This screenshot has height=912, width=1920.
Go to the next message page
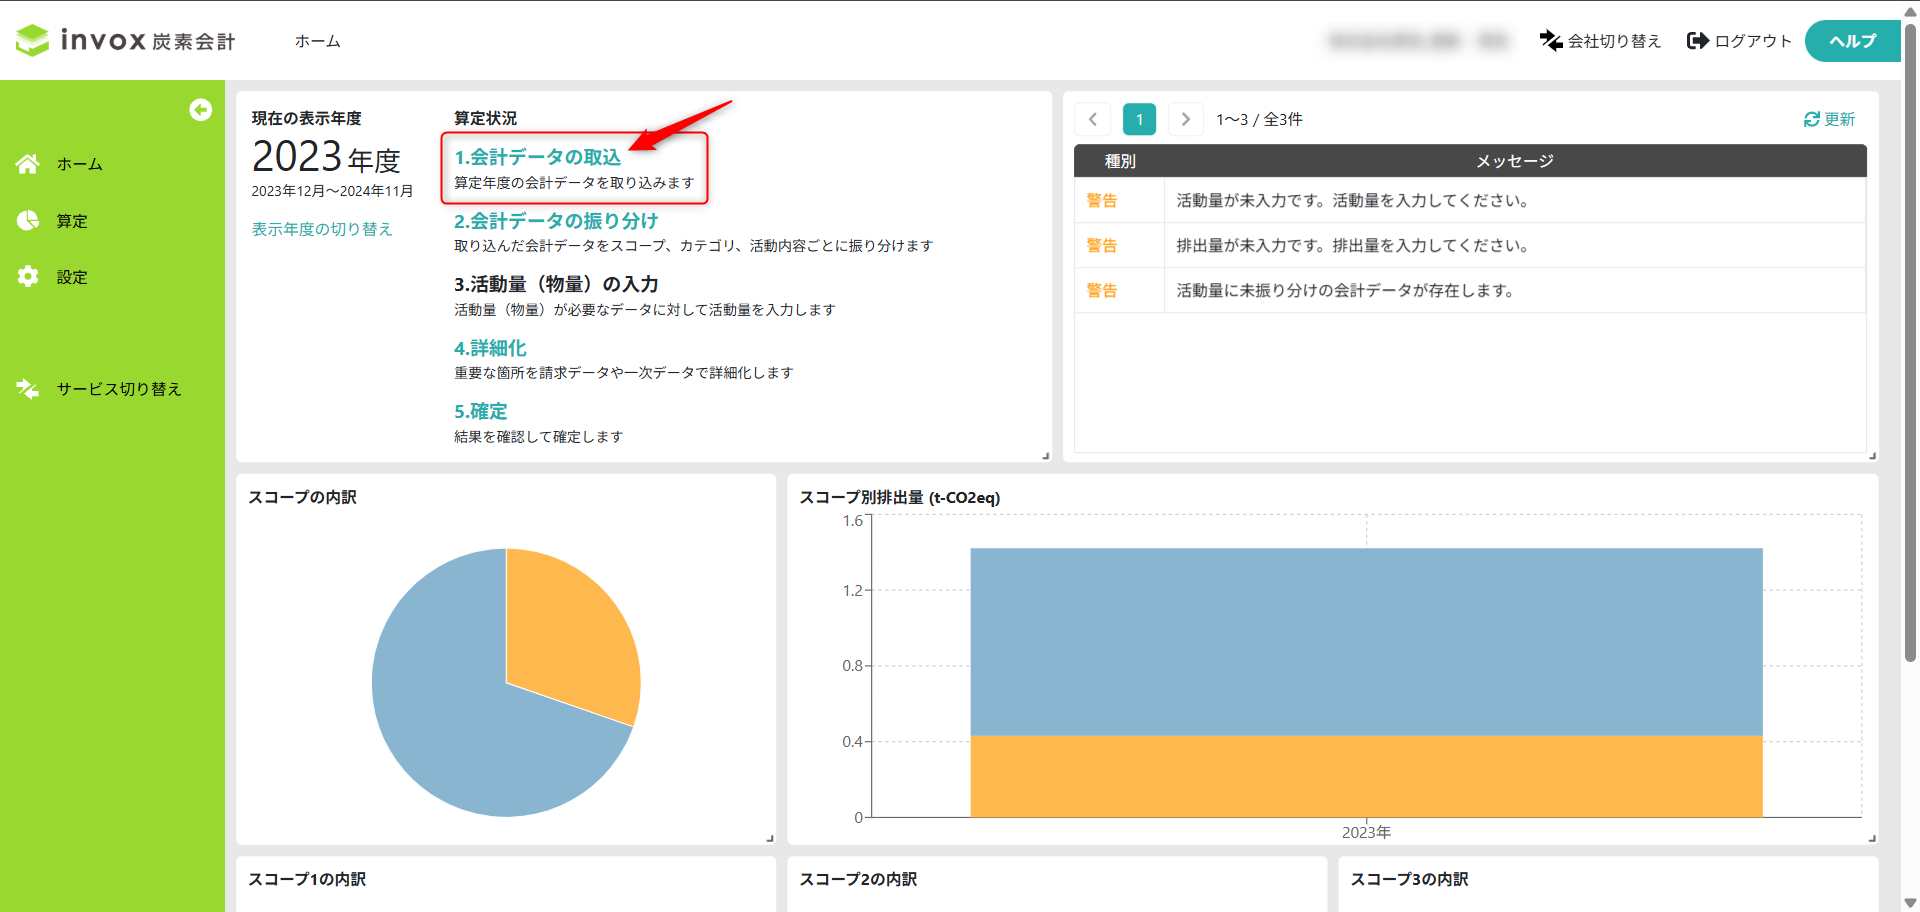pos(1185,120)
